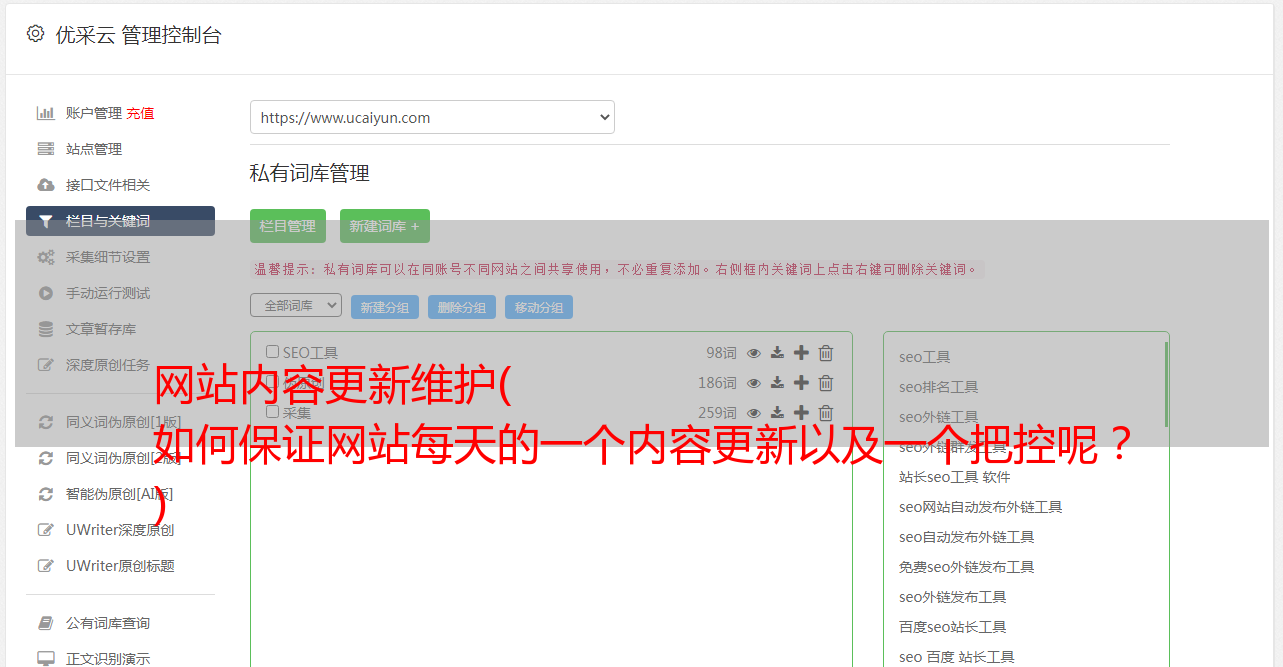Click the red 充值 link
The width and height of the screenshot is (1283, 667).
tap(140, 113)
